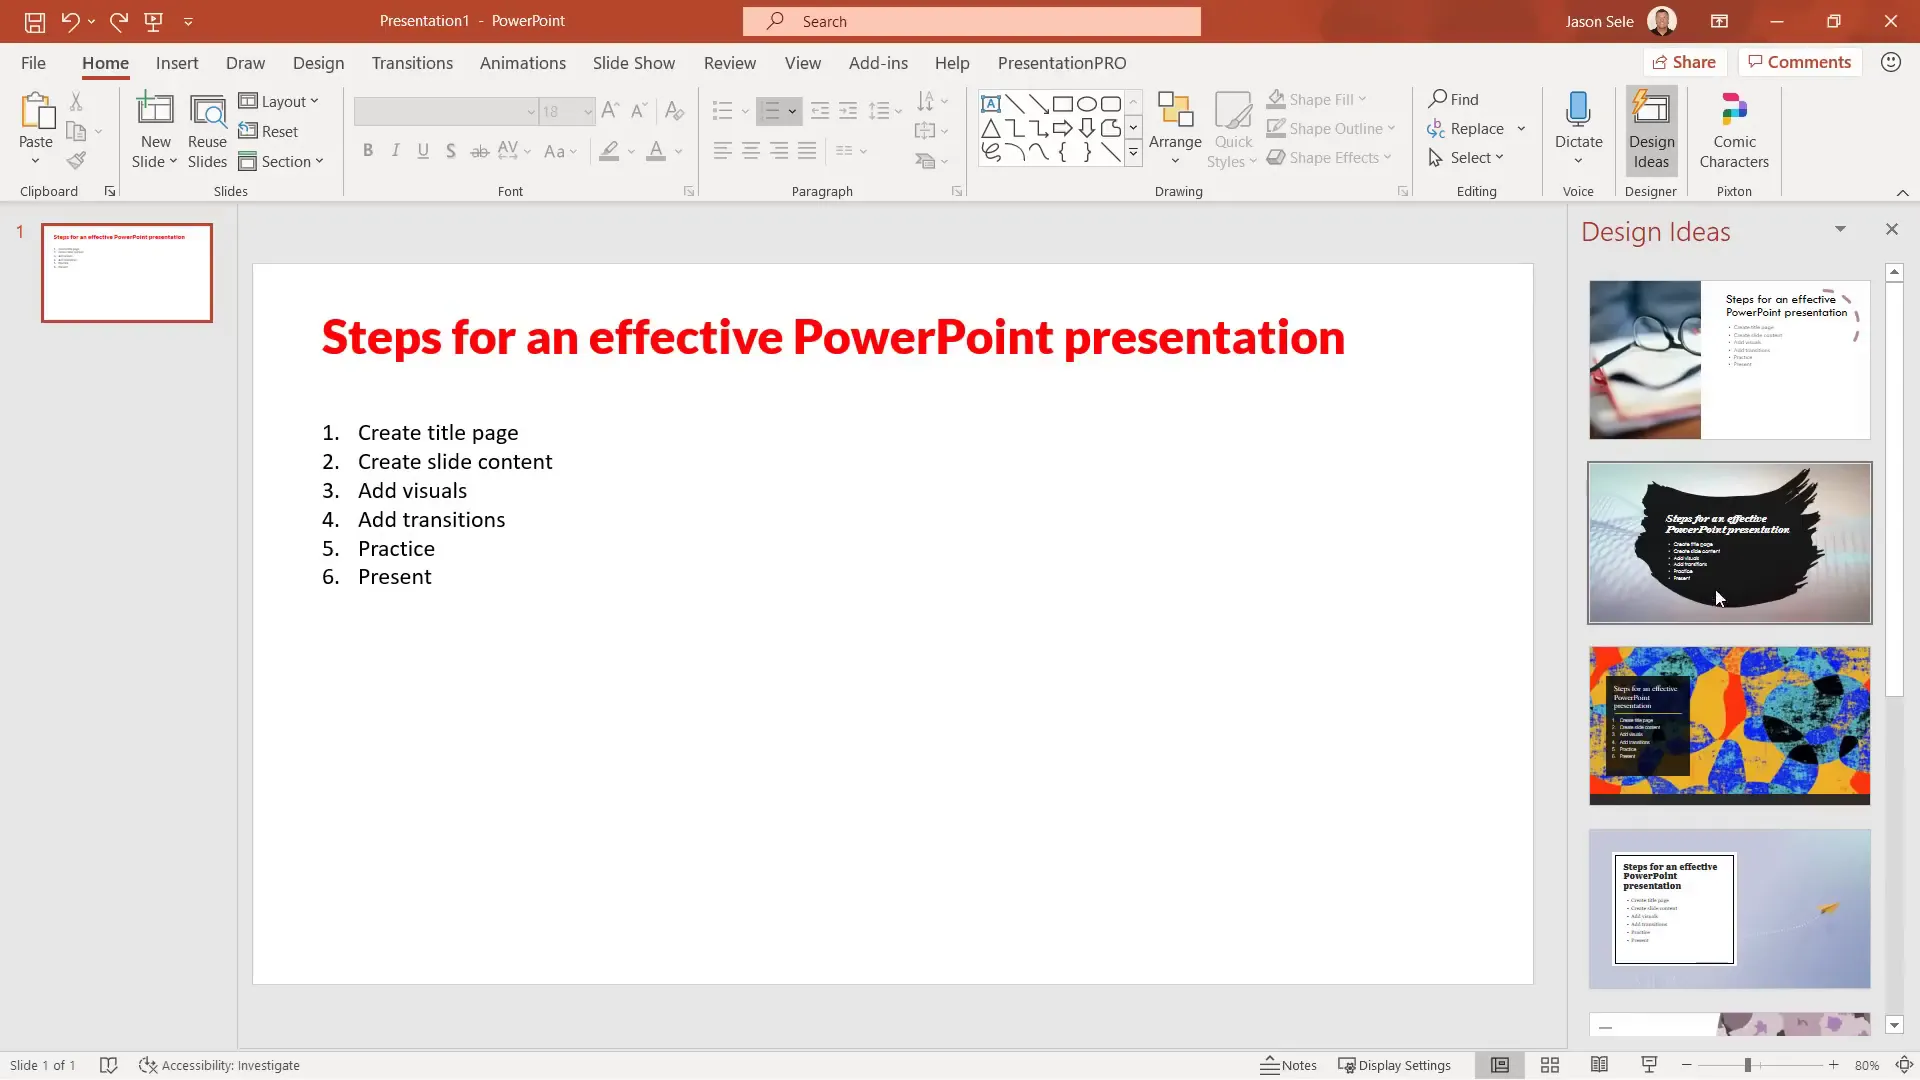This screenshot has width=1920, height=1080.
Task: Switch to the Transitions tab
Action: pyautogui.click(x=412, y=62)
